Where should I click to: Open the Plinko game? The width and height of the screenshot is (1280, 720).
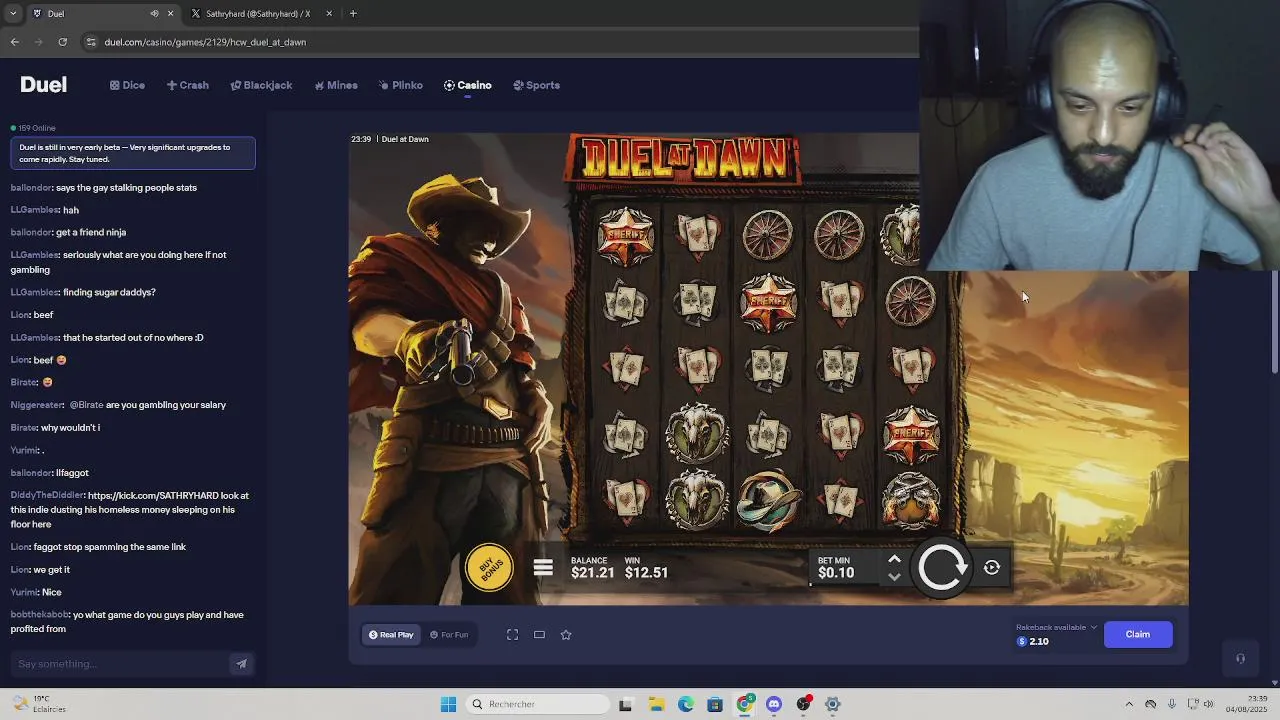point(401,85)
